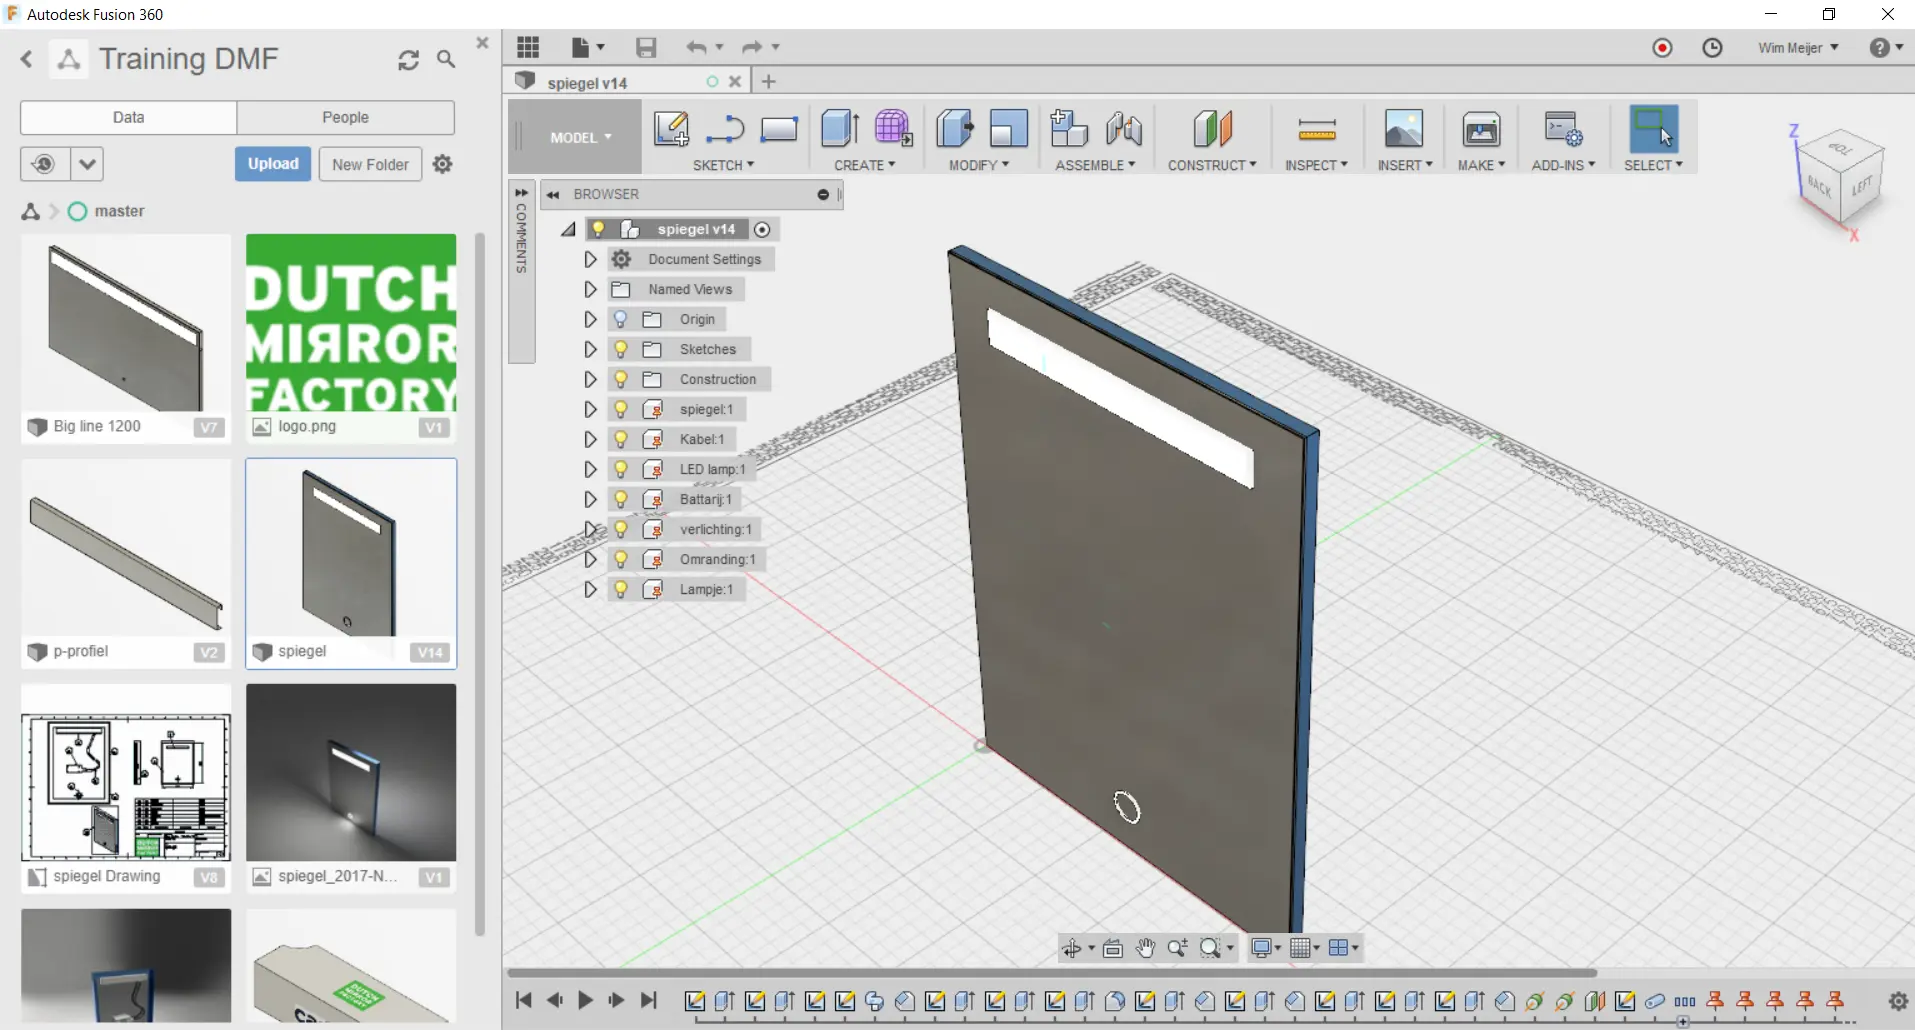Image resolution: width=1915 pixels, height=1030 pixels.
Task: Click the Upload button
Action: [x=273, y=164]
